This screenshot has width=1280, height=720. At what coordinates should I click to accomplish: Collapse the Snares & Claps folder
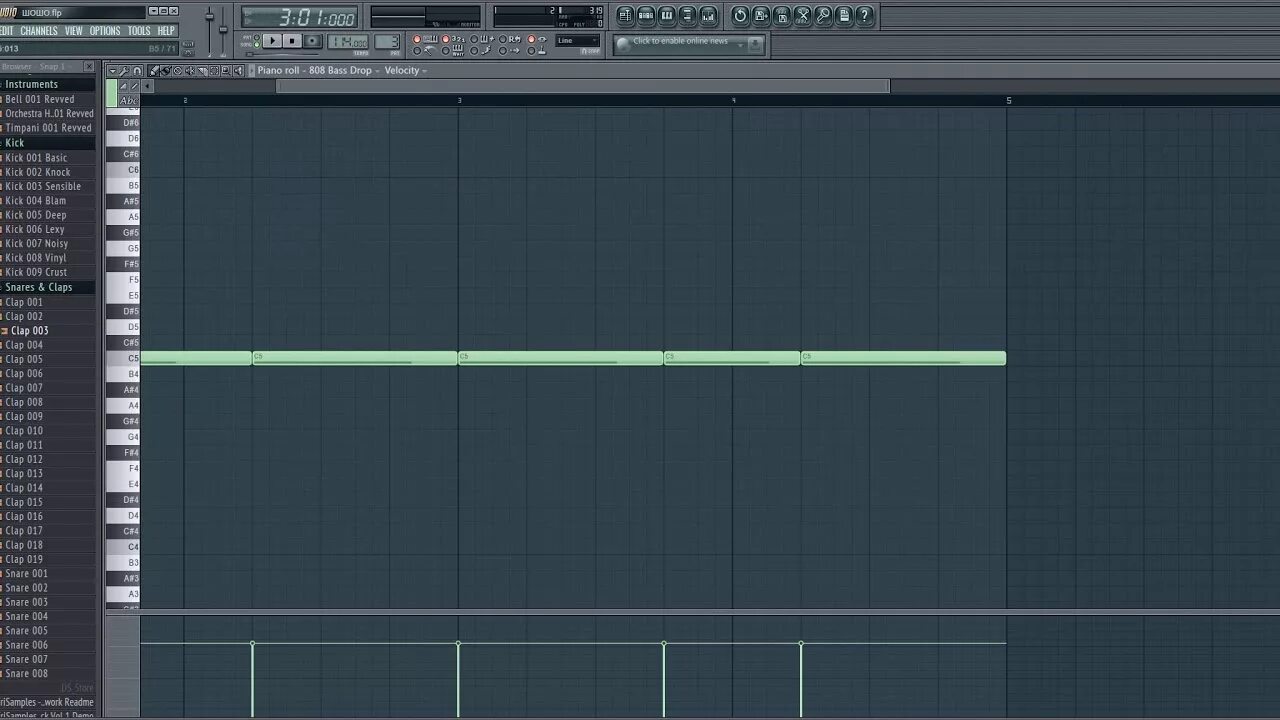pos(38,287)
